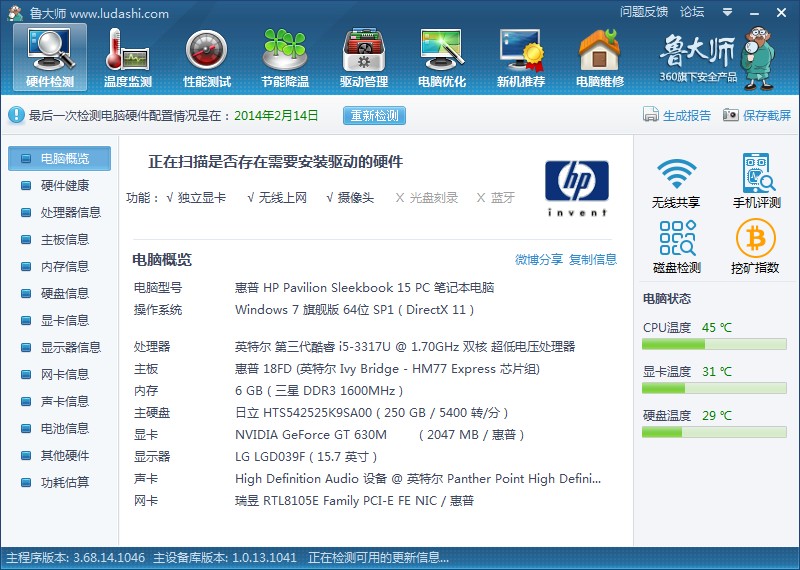Click the HP invent brand logo
This screenshot has width=800, height=570.
pyautogui.click(x=576, y=188)
